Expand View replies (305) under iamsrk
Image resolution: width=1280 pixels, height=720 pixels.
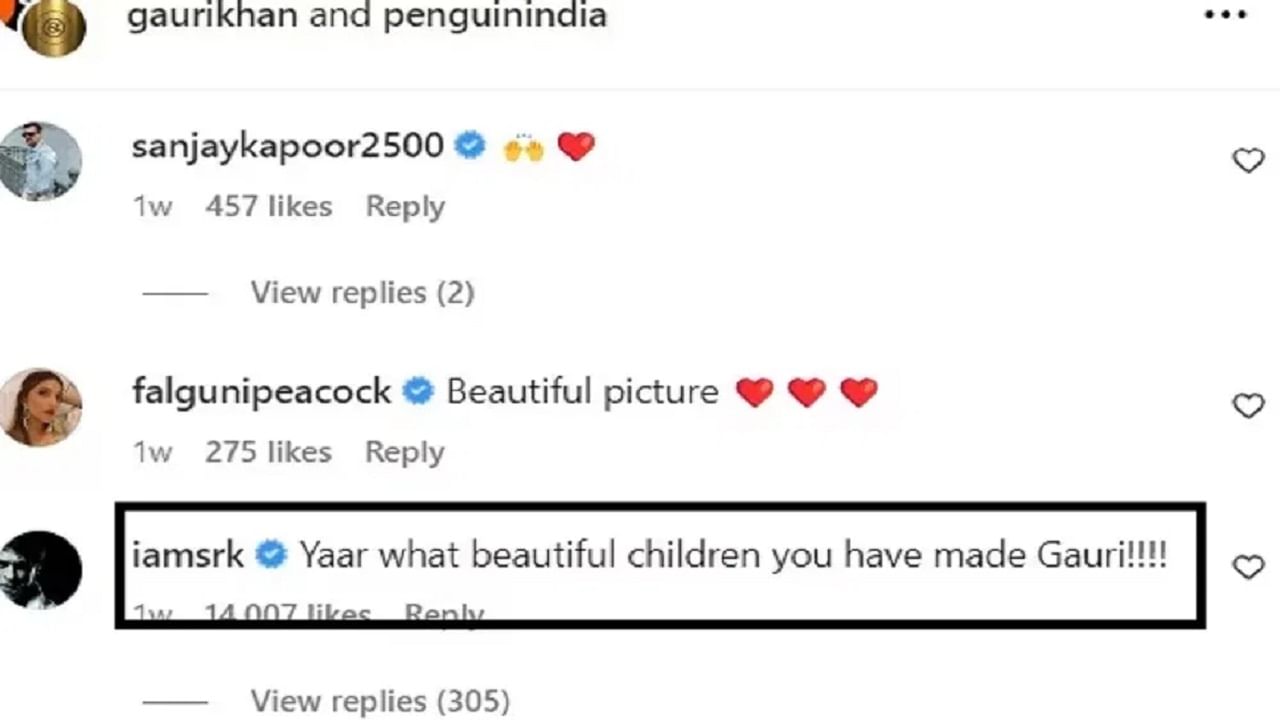click(x=379, y=700)
